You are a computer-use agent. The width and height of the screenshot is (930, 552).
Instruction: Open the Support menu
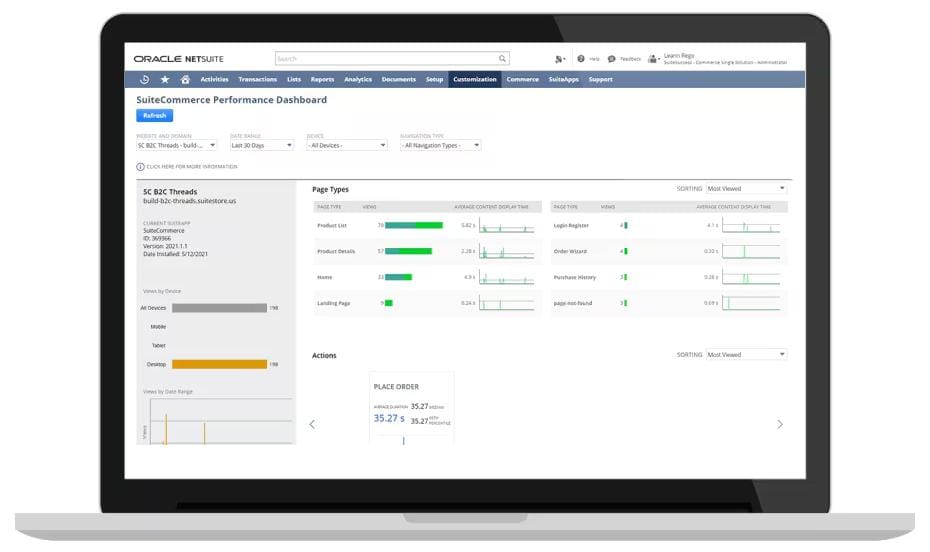(600, 79)
